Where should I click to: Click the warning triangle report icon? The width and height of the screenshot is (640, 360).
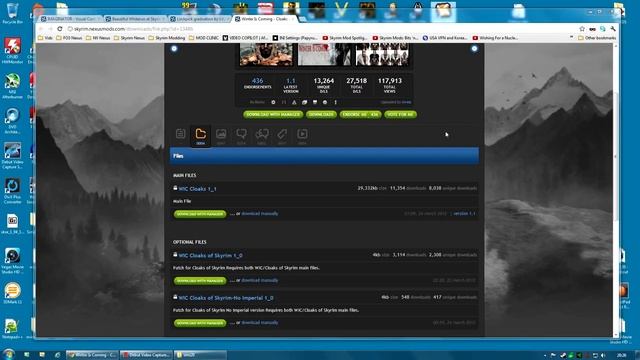(294, 102)
